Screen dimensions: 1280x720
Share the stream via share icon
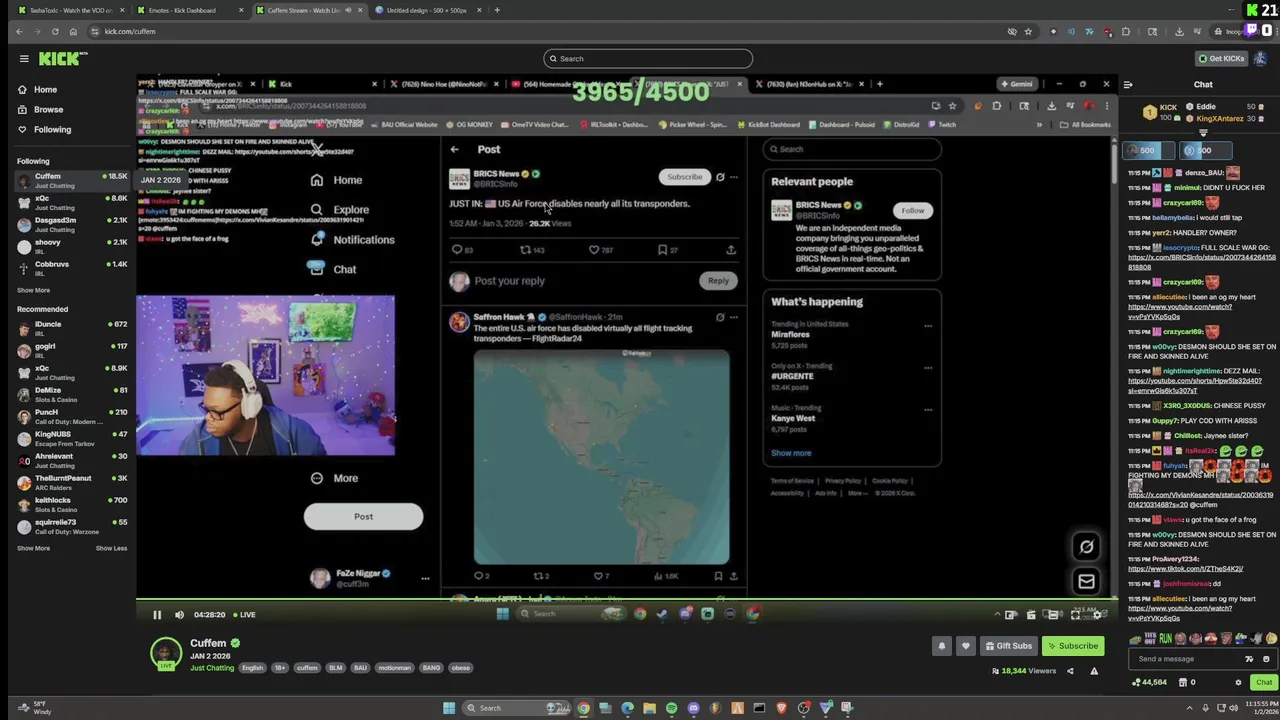[1070, 671]
